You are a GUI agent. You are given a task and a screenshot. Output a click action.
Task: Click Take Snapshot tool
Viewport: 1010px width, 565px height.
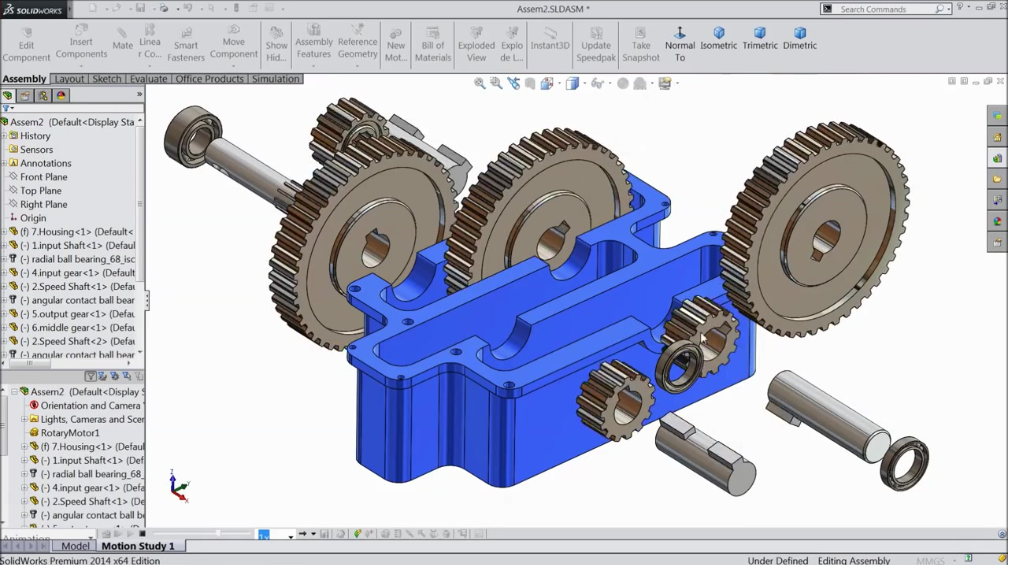coord(640,44)
